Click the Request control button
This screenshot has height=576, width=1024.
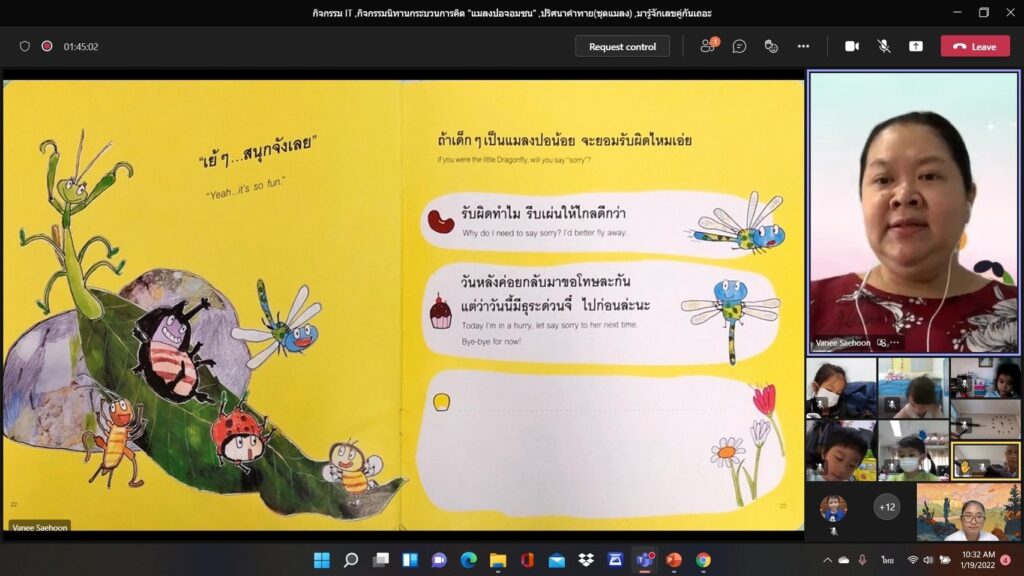click(x=622, y=46)
